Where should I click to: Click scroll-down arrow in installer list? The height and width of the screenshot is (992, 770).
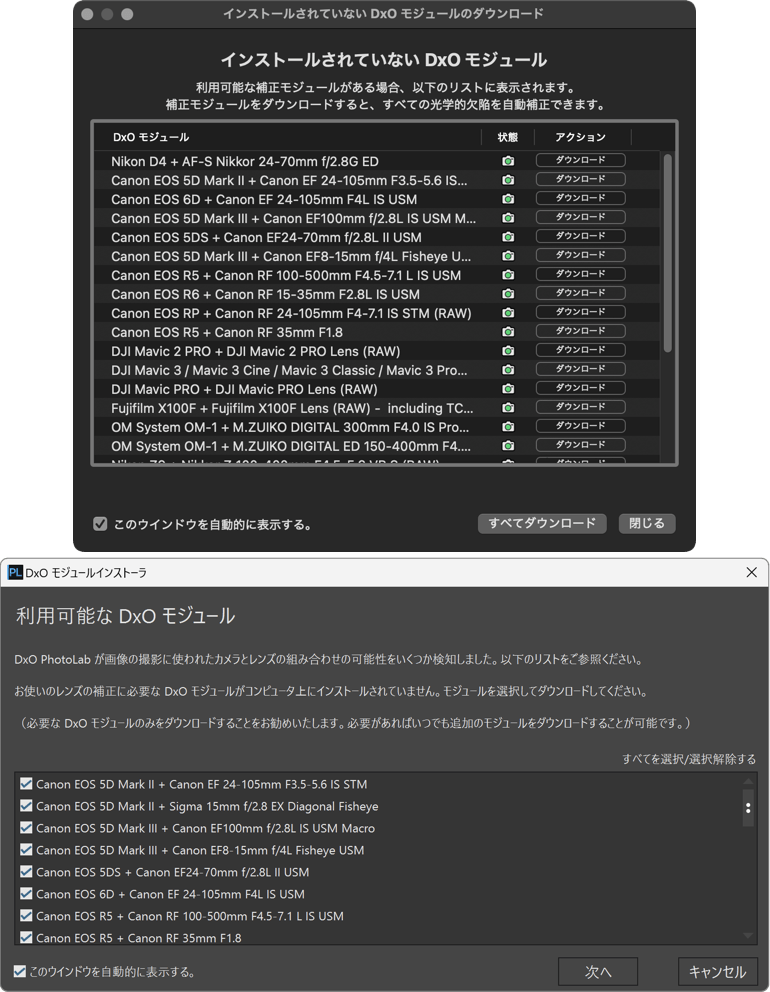click(x=748, y=936)
